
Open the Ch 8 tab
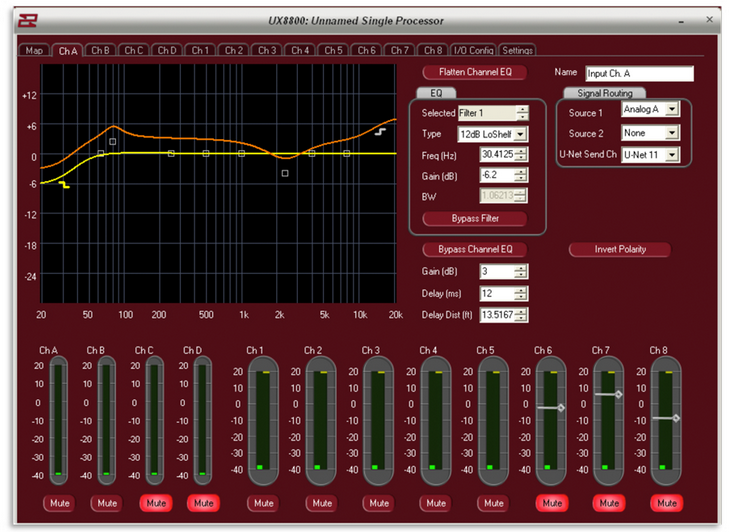[433, 50]
